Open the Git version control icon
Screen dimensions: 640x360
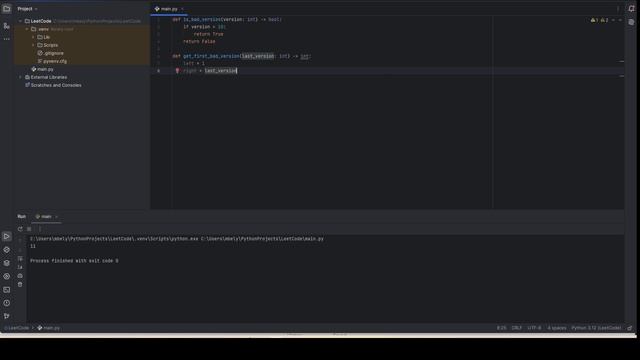[x=7, y=316]
